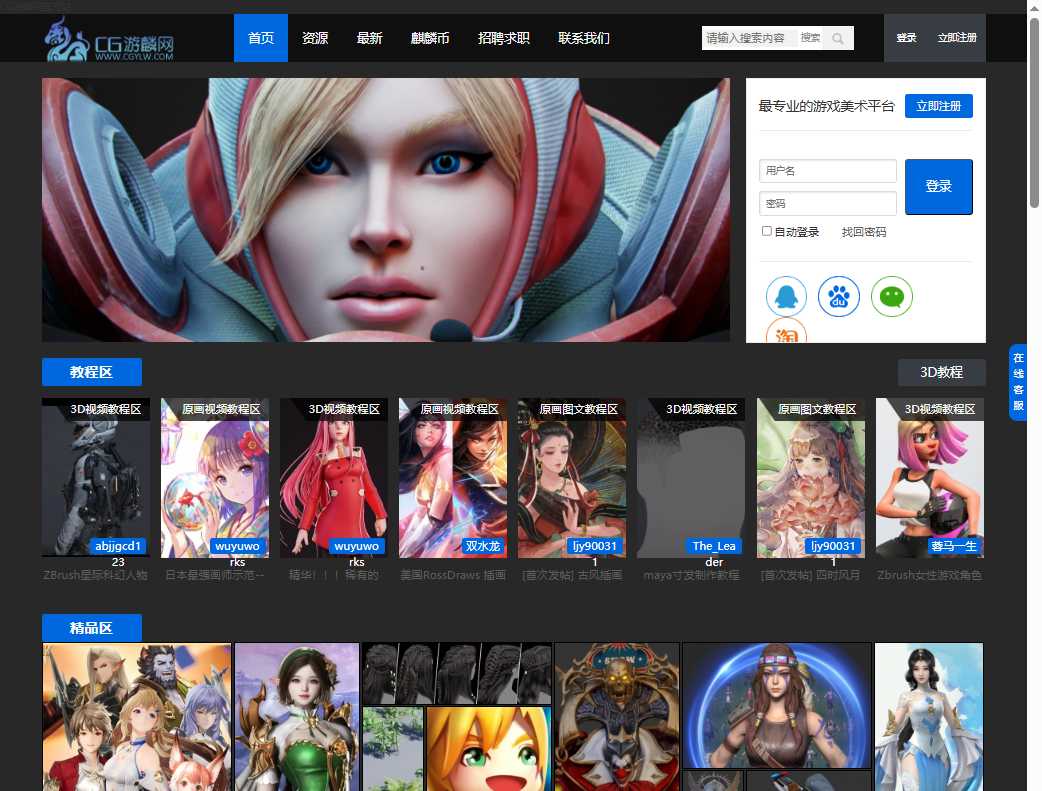Select 招聘求职 in the top navigation
This screenshot has height=791, width=1042.
tap(504, 38)
